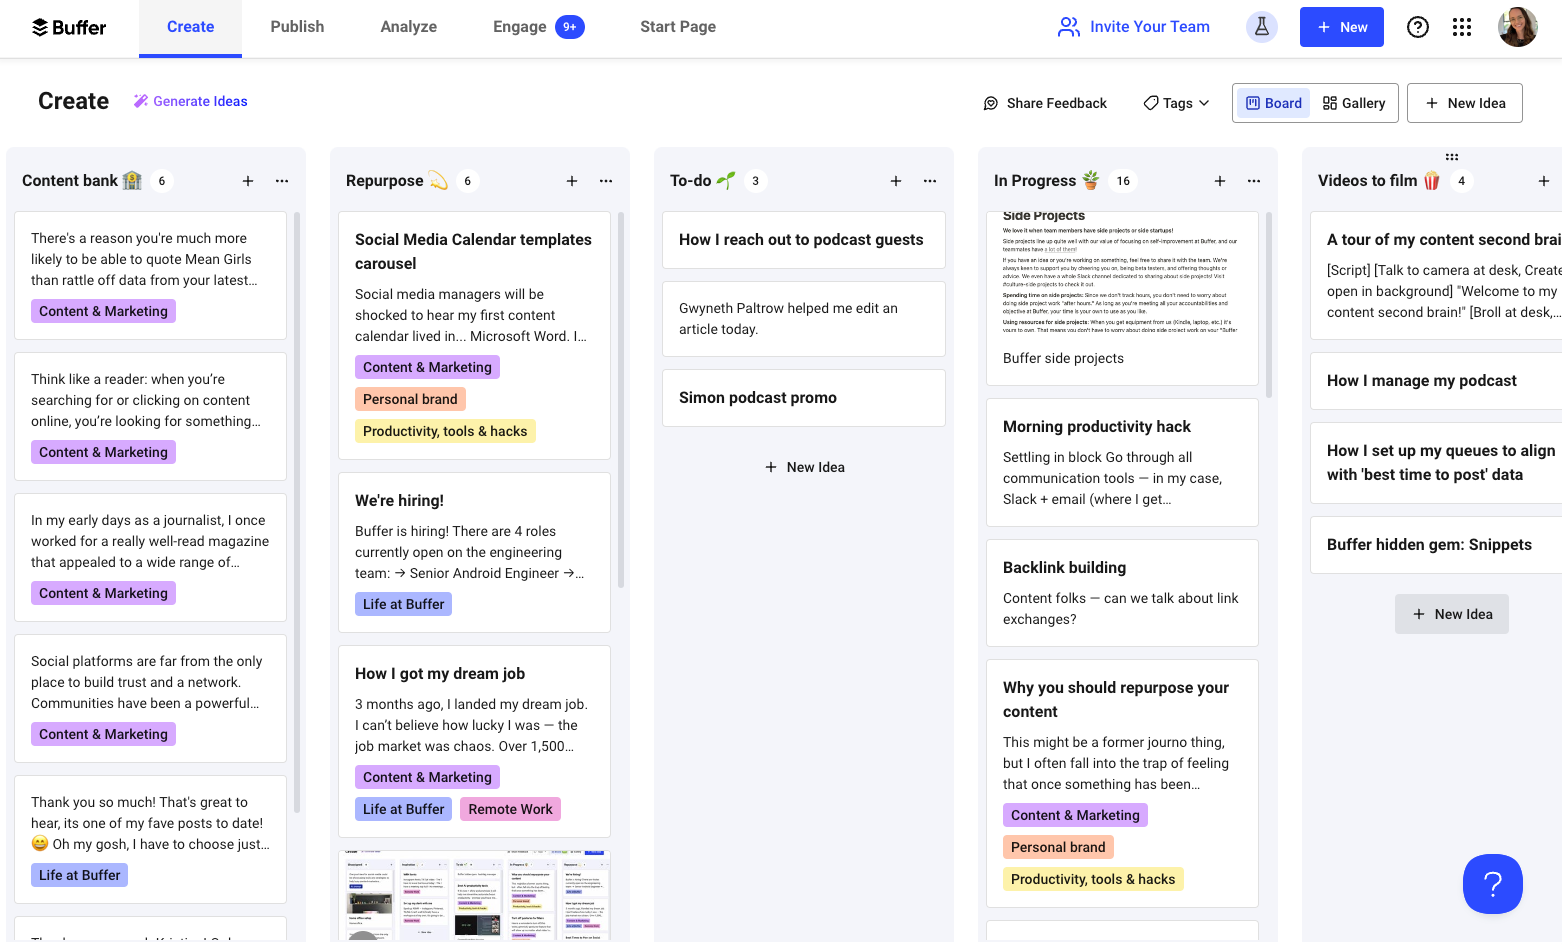Click Life at Buffer tag on We're hiring card
Viewport: 1562px width, 946px height.
(403, 604)
